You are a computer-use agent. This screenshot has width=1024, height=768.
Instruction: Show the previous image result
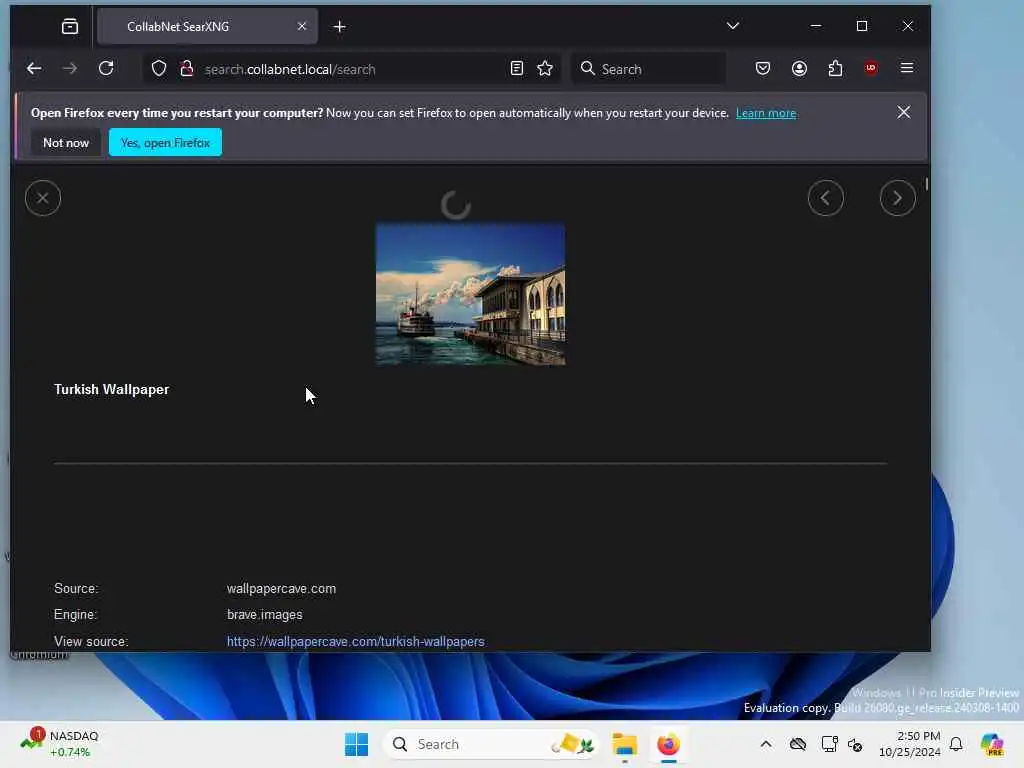point(825,198)
